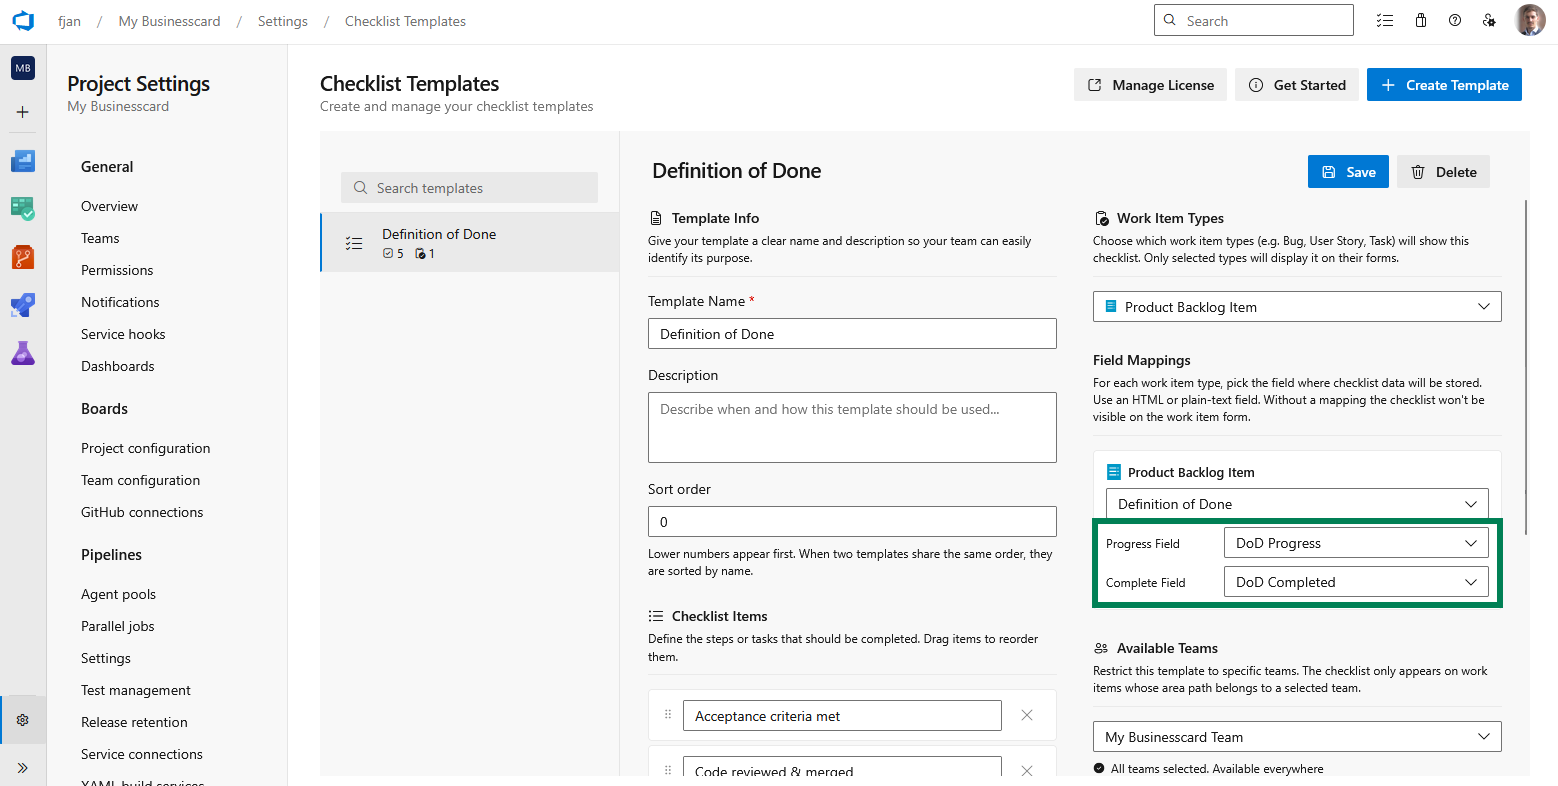The image size is (1558, 786).
Task: Open the user settings gear icon top right
Action: pyautogui.click(x=1489, y=20)
